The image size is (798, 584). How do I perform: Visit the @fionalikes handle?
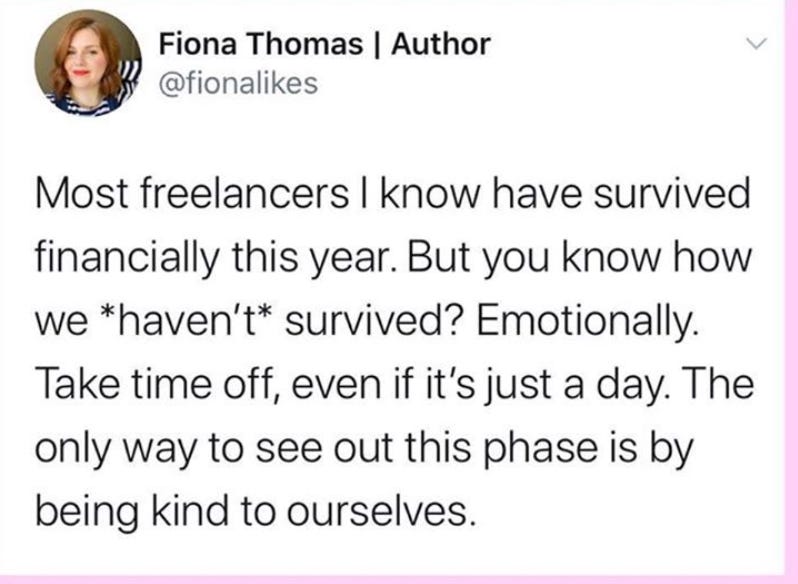(237, 83)
